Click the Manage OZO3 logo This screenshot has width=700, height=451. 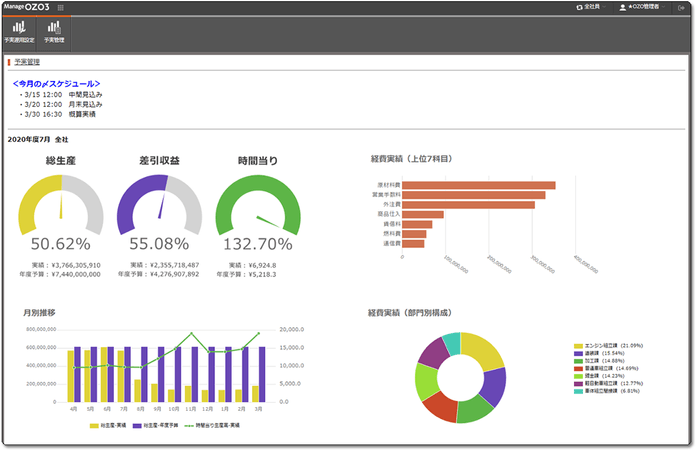[x=28, y=7]
